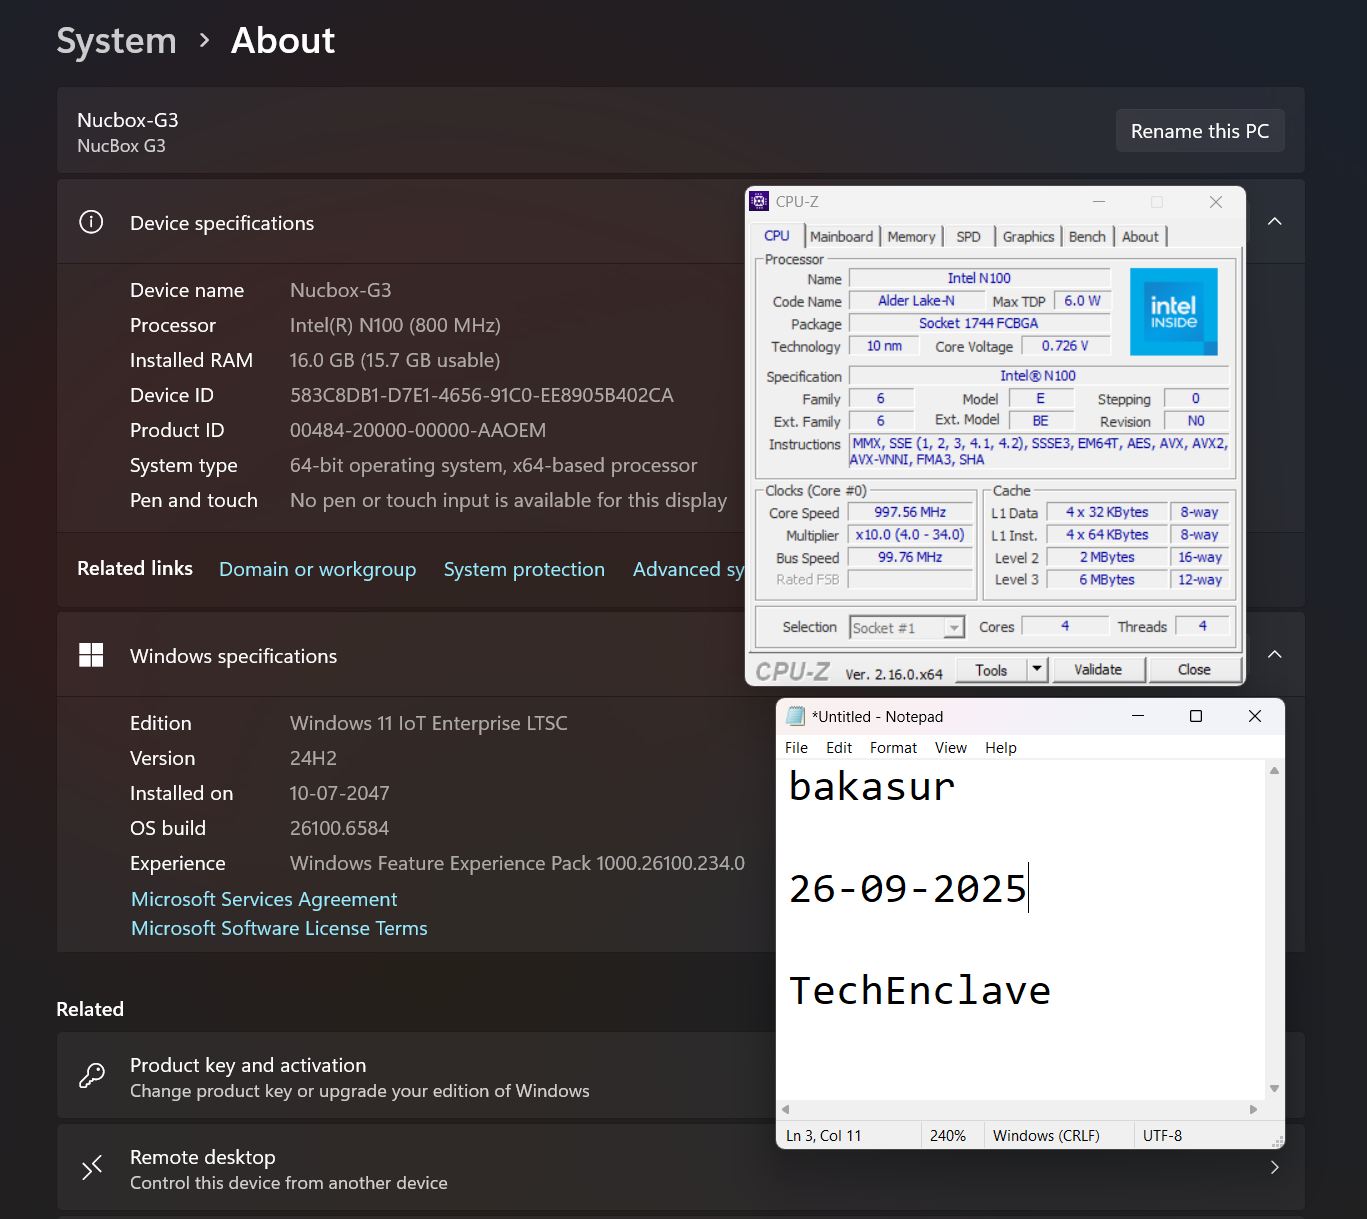Click the CPU-Z title bar app icon

(x=760, y=201)
